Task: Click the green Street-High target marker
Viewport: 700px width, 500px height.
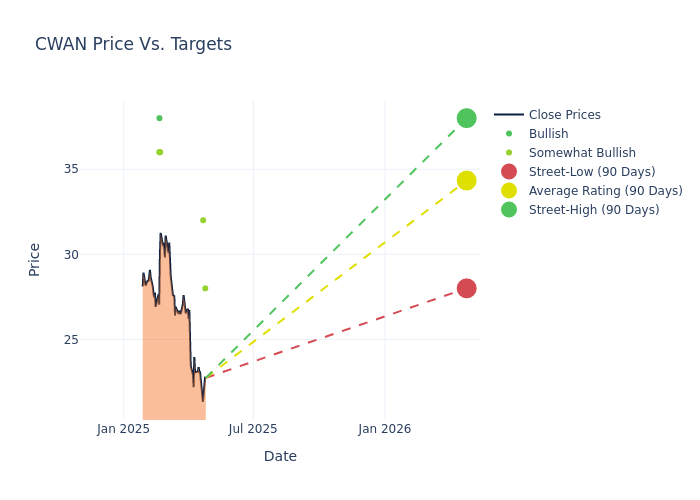Action: pos(466,118)
